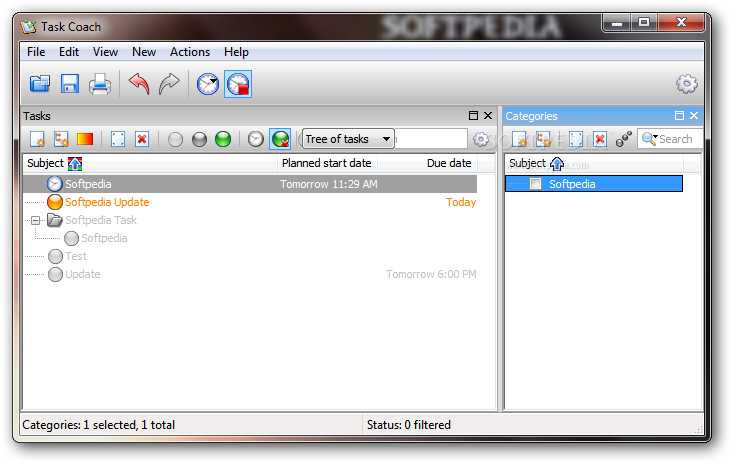Open the Categories search options magnifier
This screenshot has height=463, width=732.
pos(649,139)
